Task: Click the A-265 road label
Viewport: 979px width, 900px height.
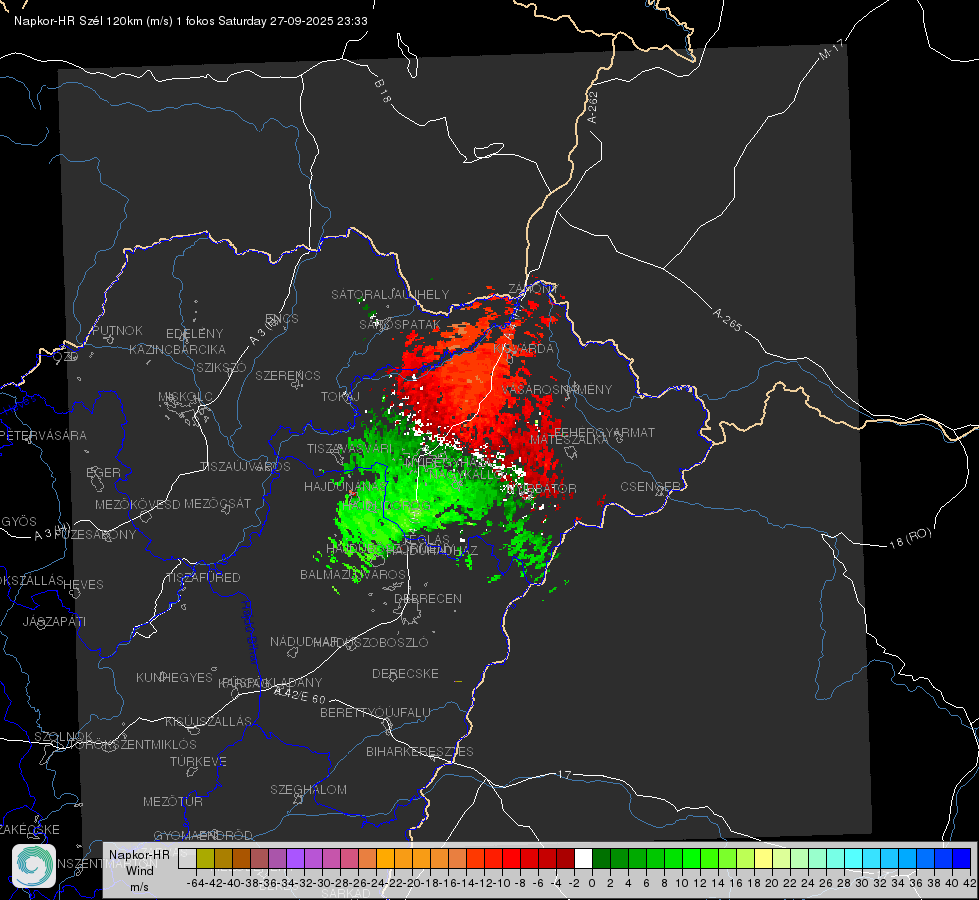Action: 727,320
